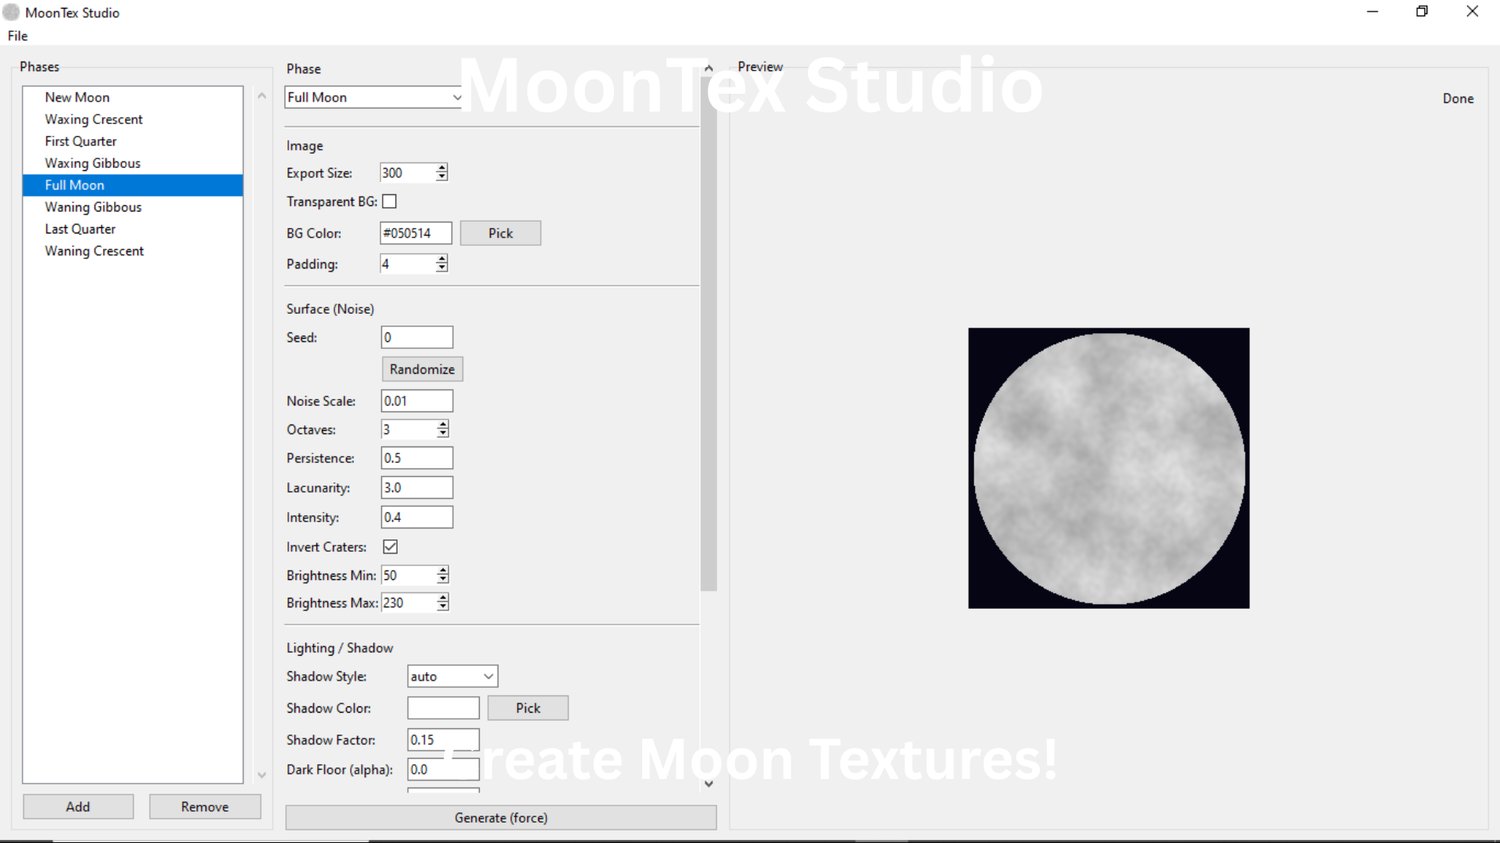Click the Export Size value field
This screenshot has width=1500, height=843.
tap(408, 173)
